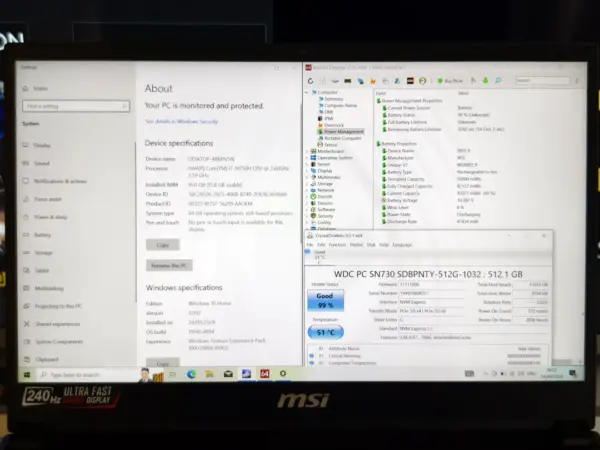Expand the Multimedia node in AIDA64

pos(307,177)
